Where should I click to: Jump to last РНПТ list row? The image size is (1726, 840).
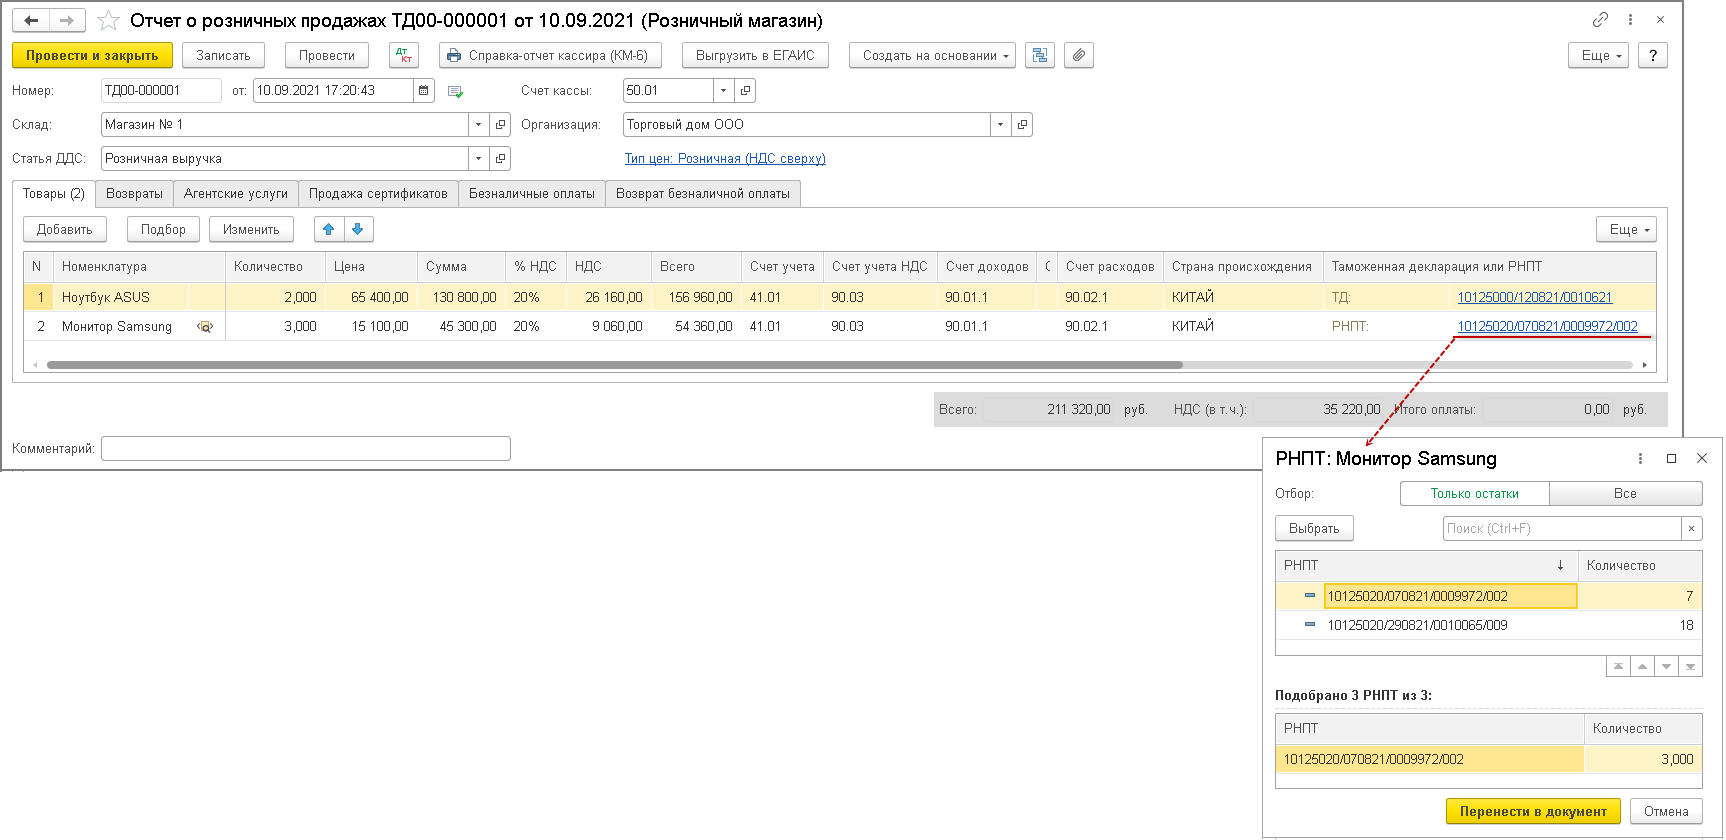tap(1690, 667)
